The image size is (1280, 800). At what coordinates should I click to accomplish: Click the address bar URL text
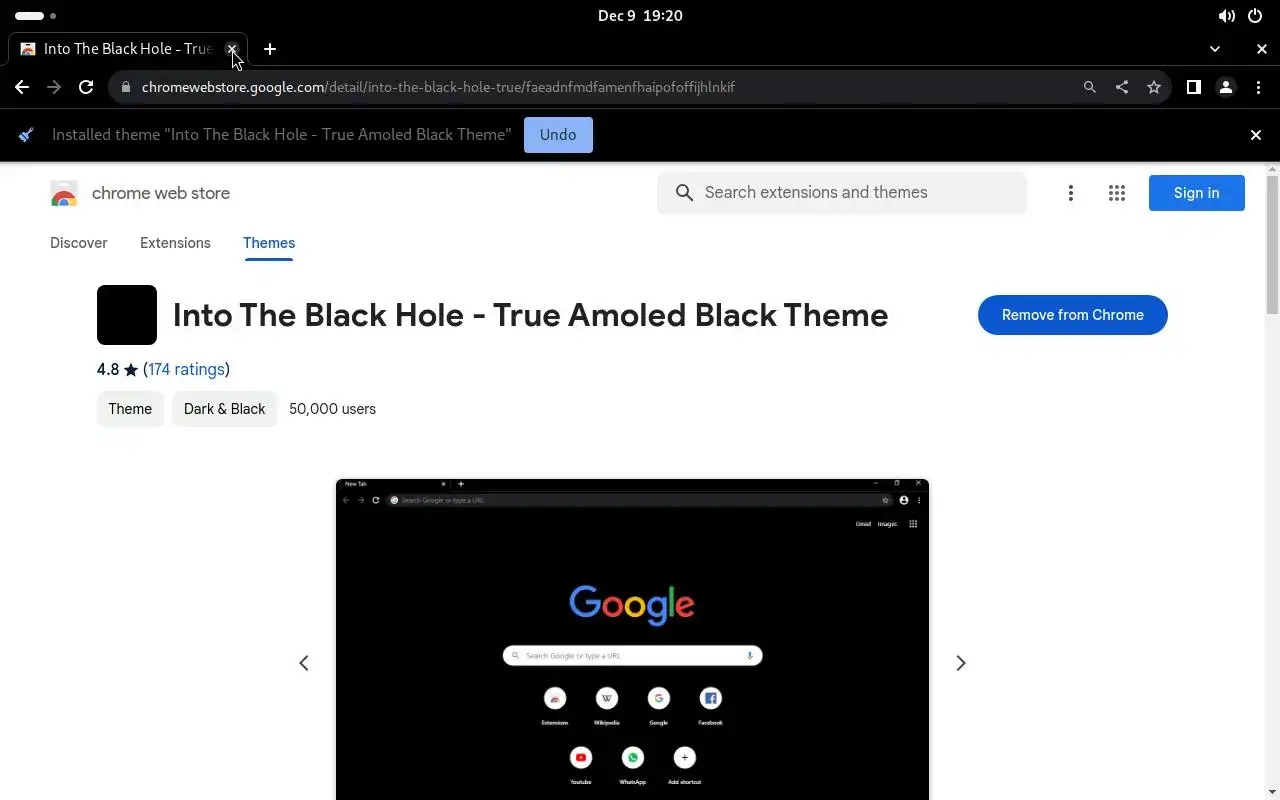[x=438, y=87]
